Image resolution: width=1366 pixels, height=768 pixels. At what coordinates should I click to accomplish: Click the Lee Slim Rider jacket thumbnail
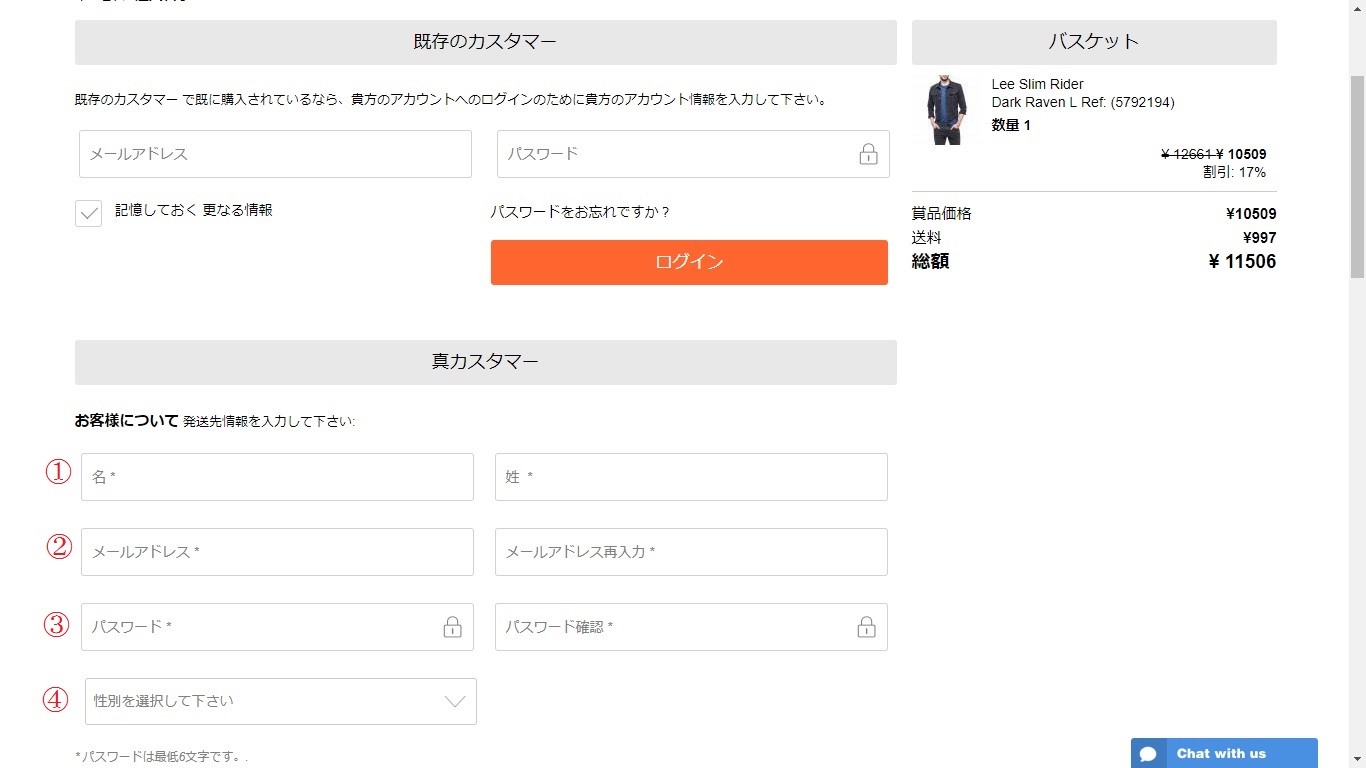[946, 109]
